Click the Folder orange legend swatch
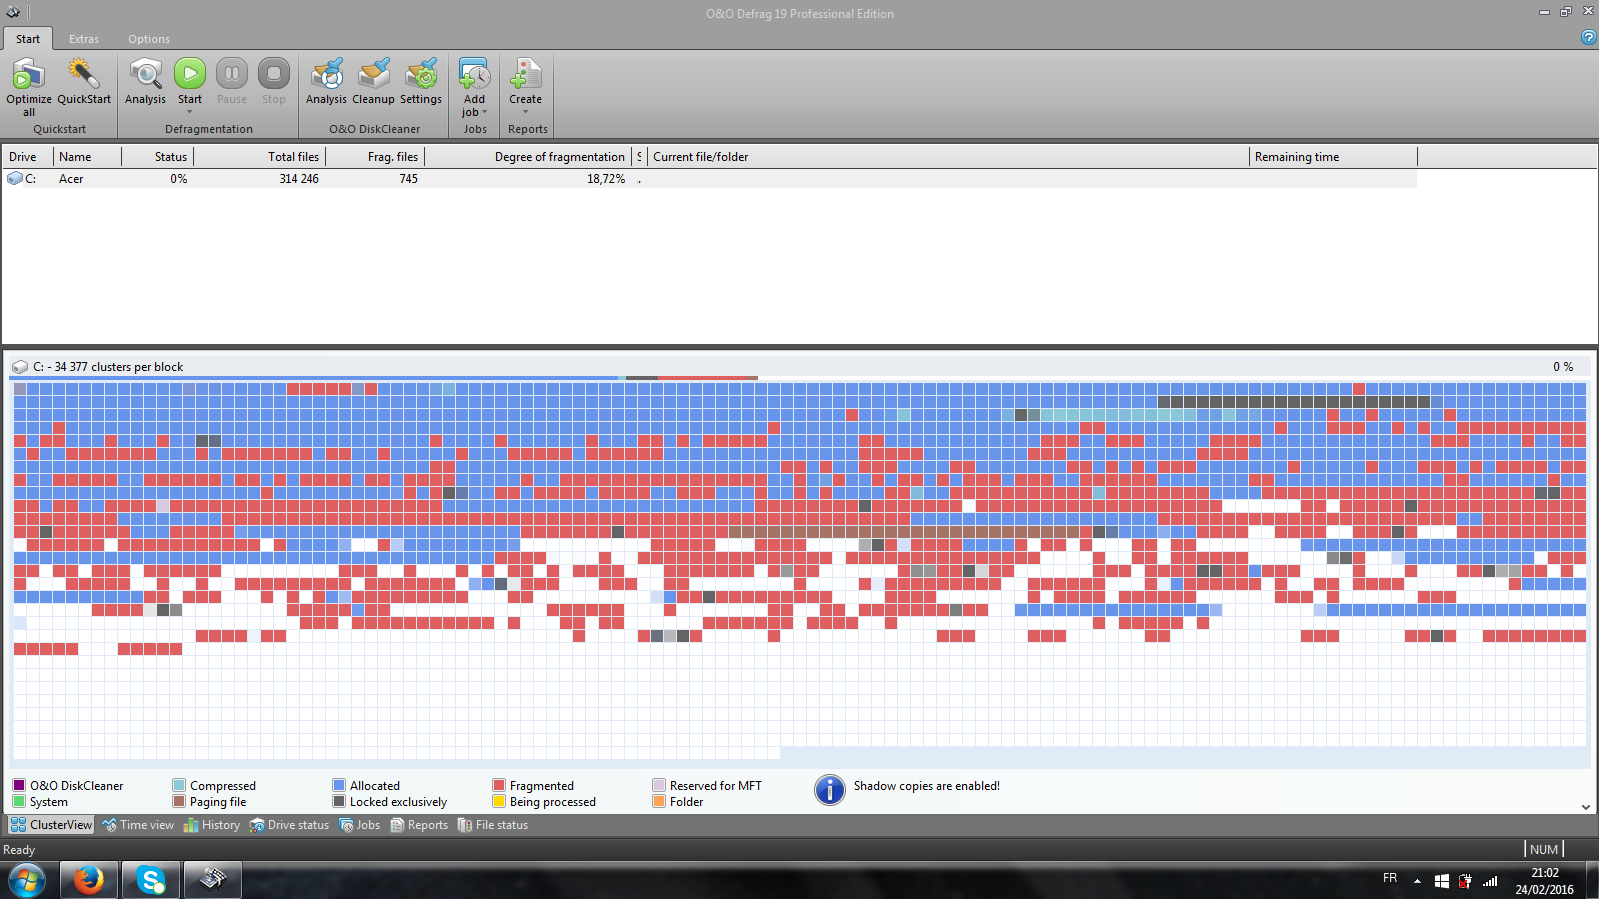This screenshot has width=1599, height=899. tap(659, 801)
